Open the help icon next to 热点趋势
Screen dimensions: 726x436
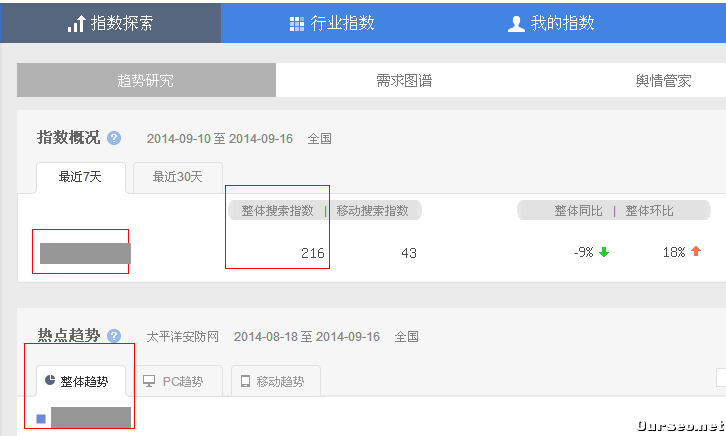114,336
